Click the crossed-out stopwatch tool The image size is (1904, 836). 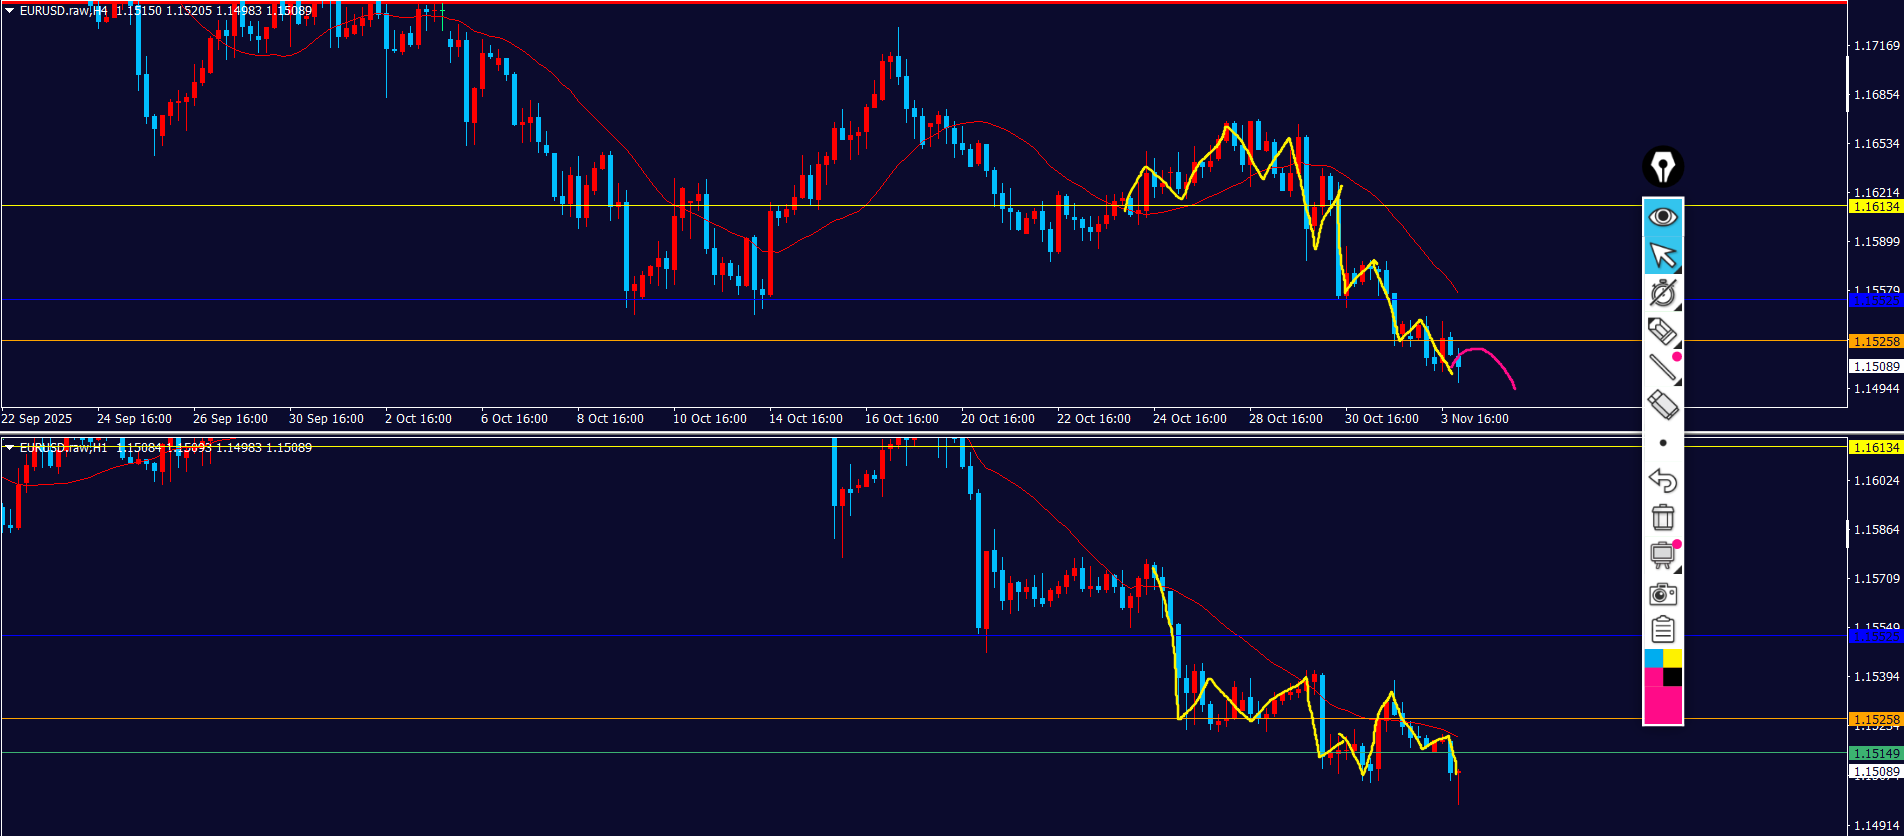[1662, 294]
